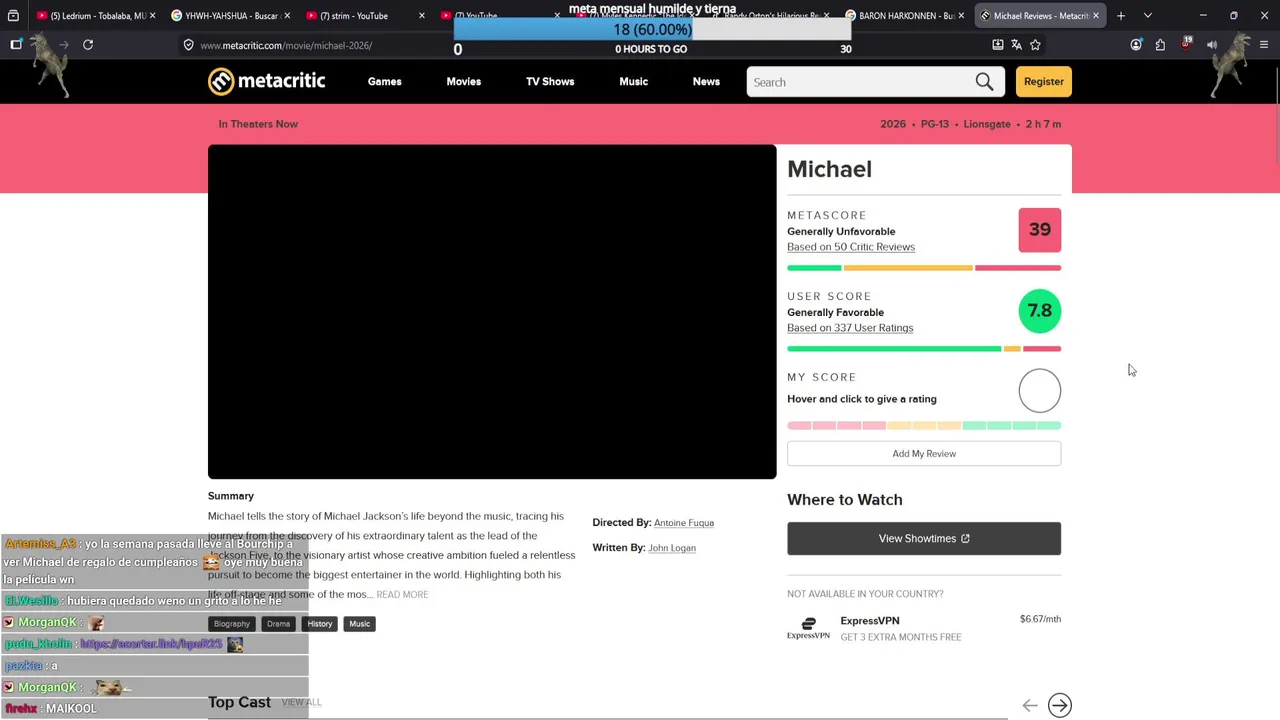Select the Music genre tag
This screenshot has height=720, width=1280.
[x=359, y=624]
